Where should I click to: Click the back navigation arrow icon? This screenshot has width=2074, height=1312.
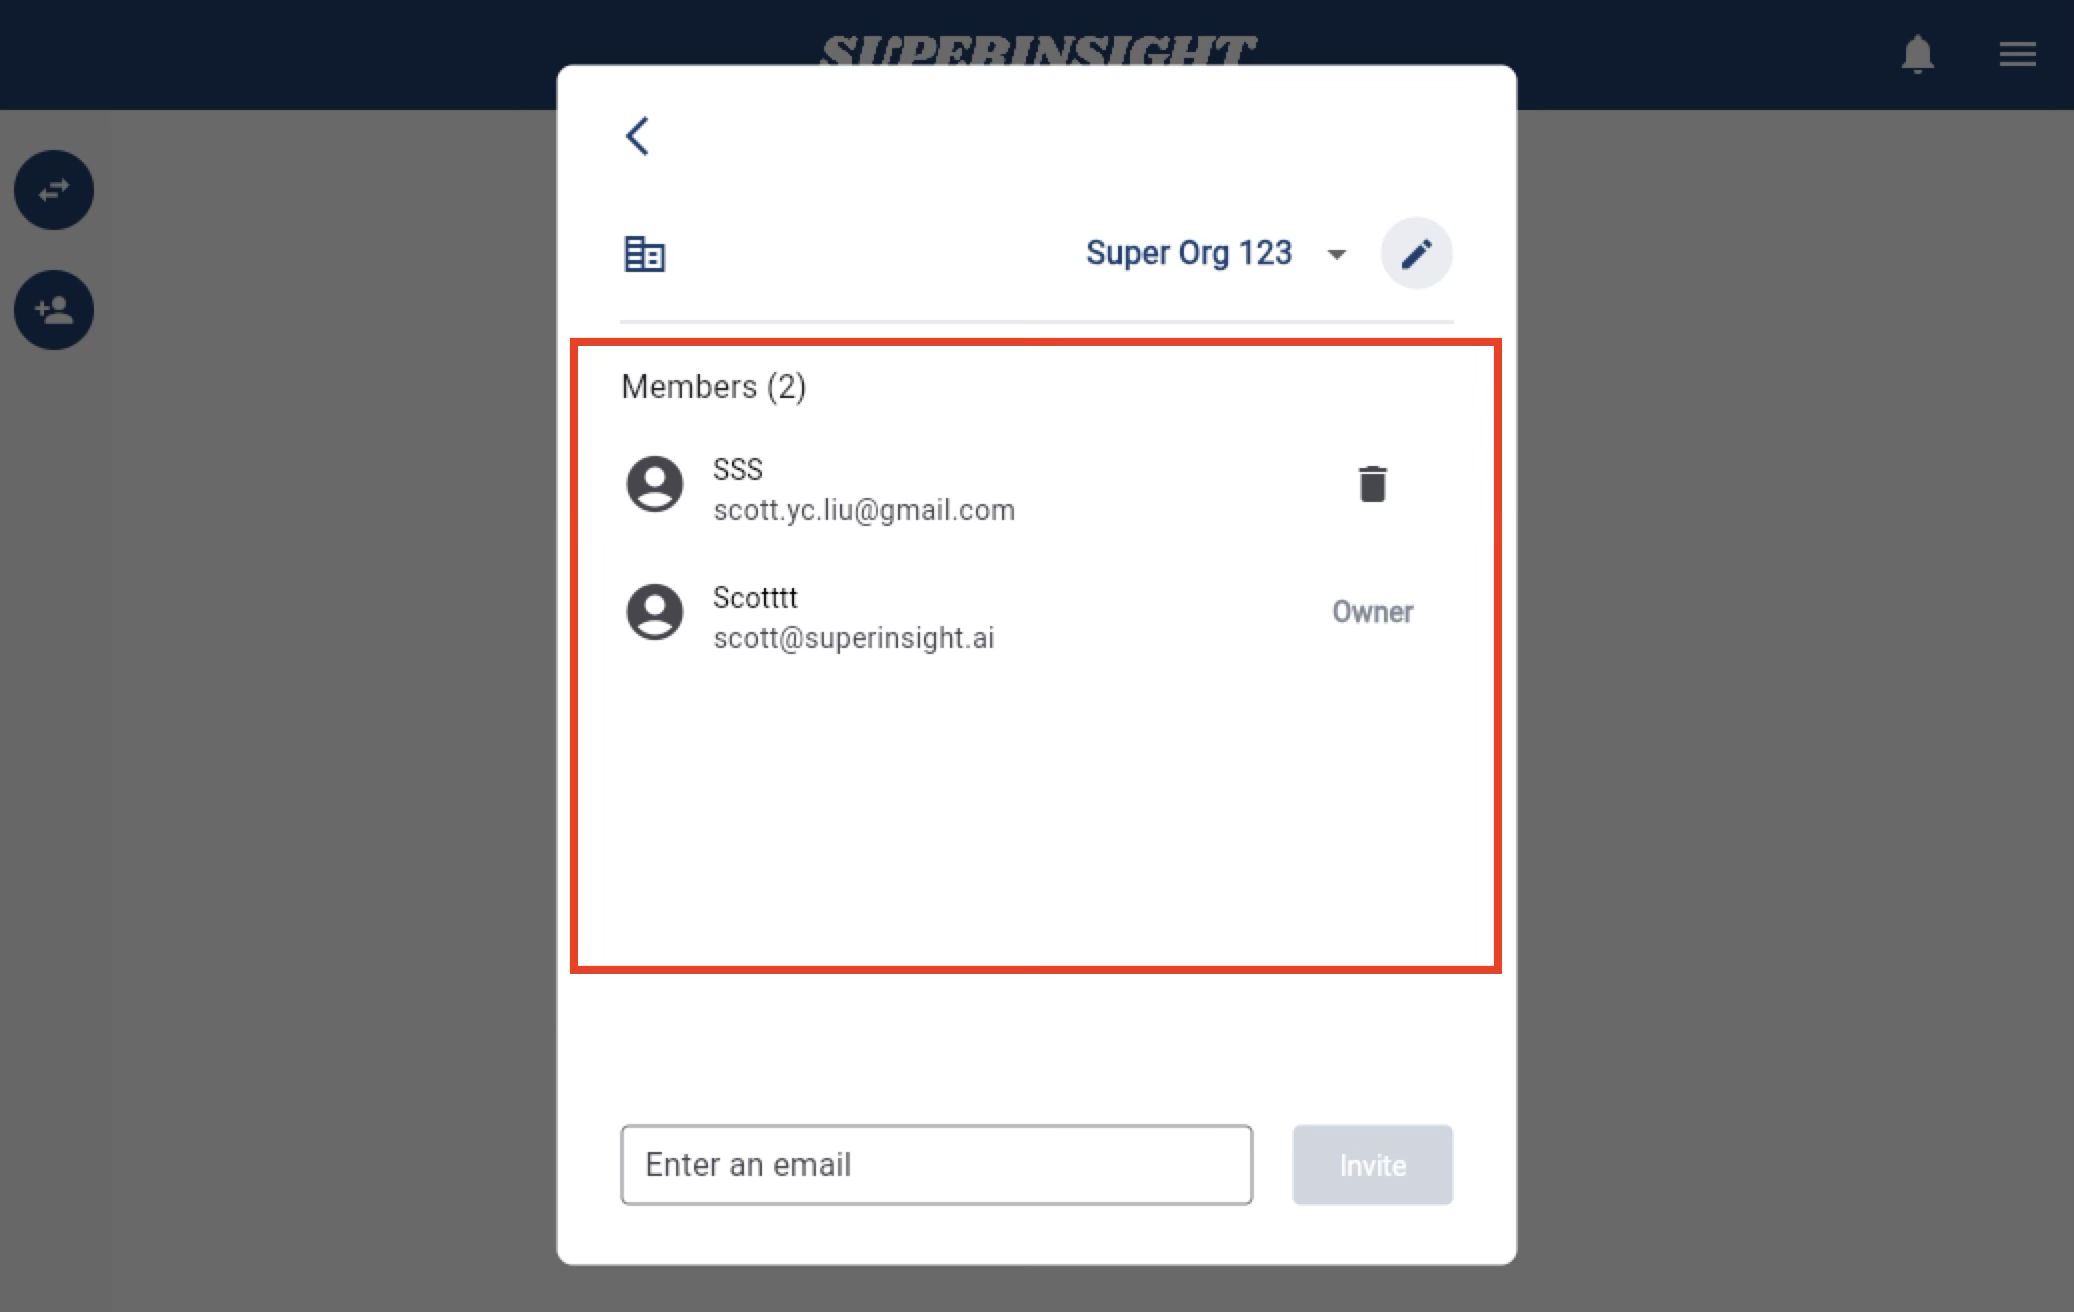[x=638, y=135]
